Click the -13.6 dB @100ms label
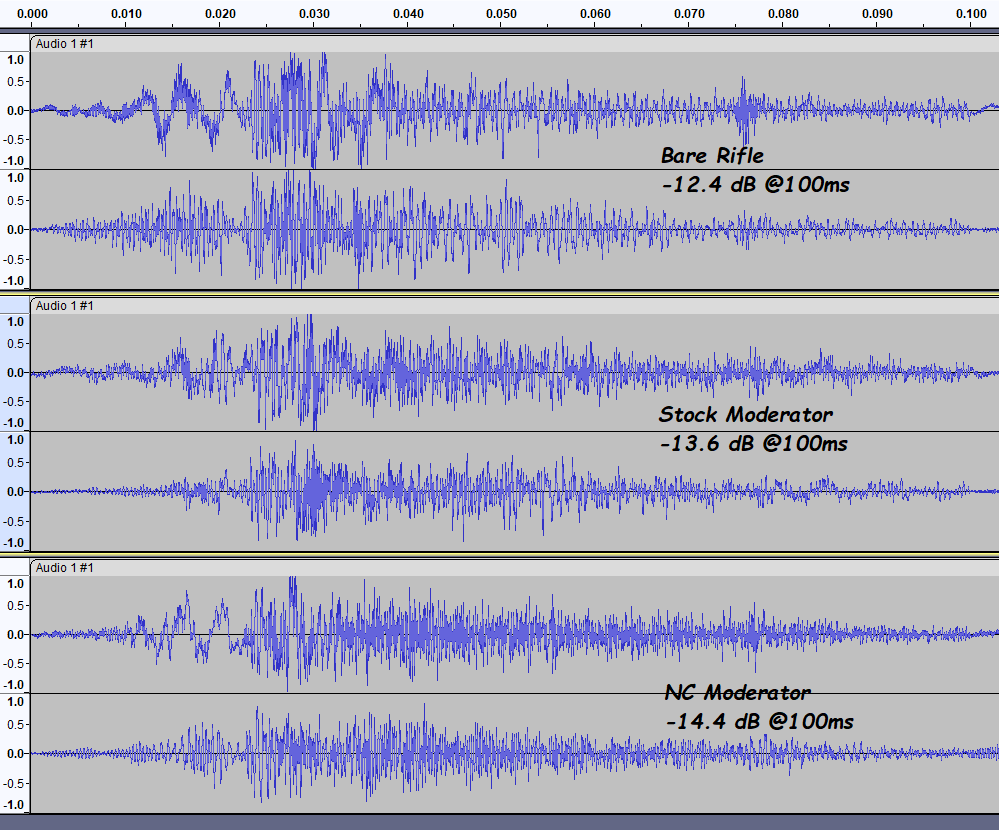This screenshot has height=830, width=999. click(754, 443)
